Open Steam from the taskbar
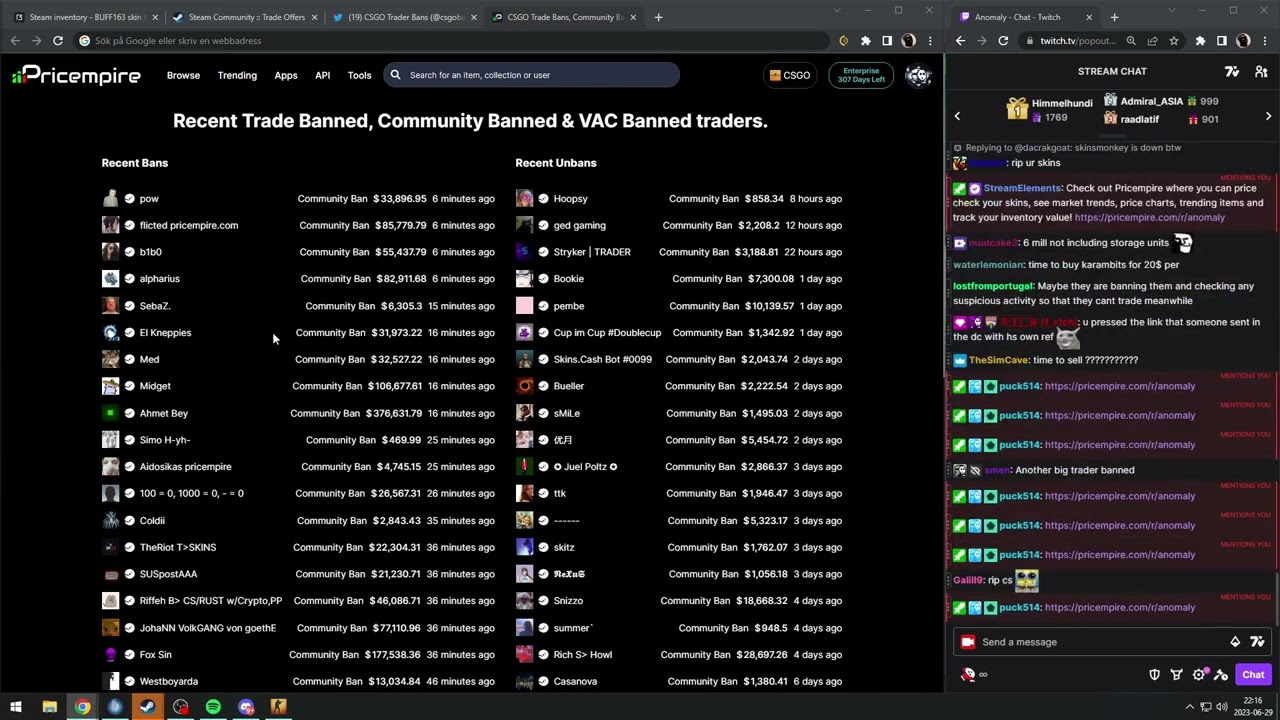 (x=147, y=707)
